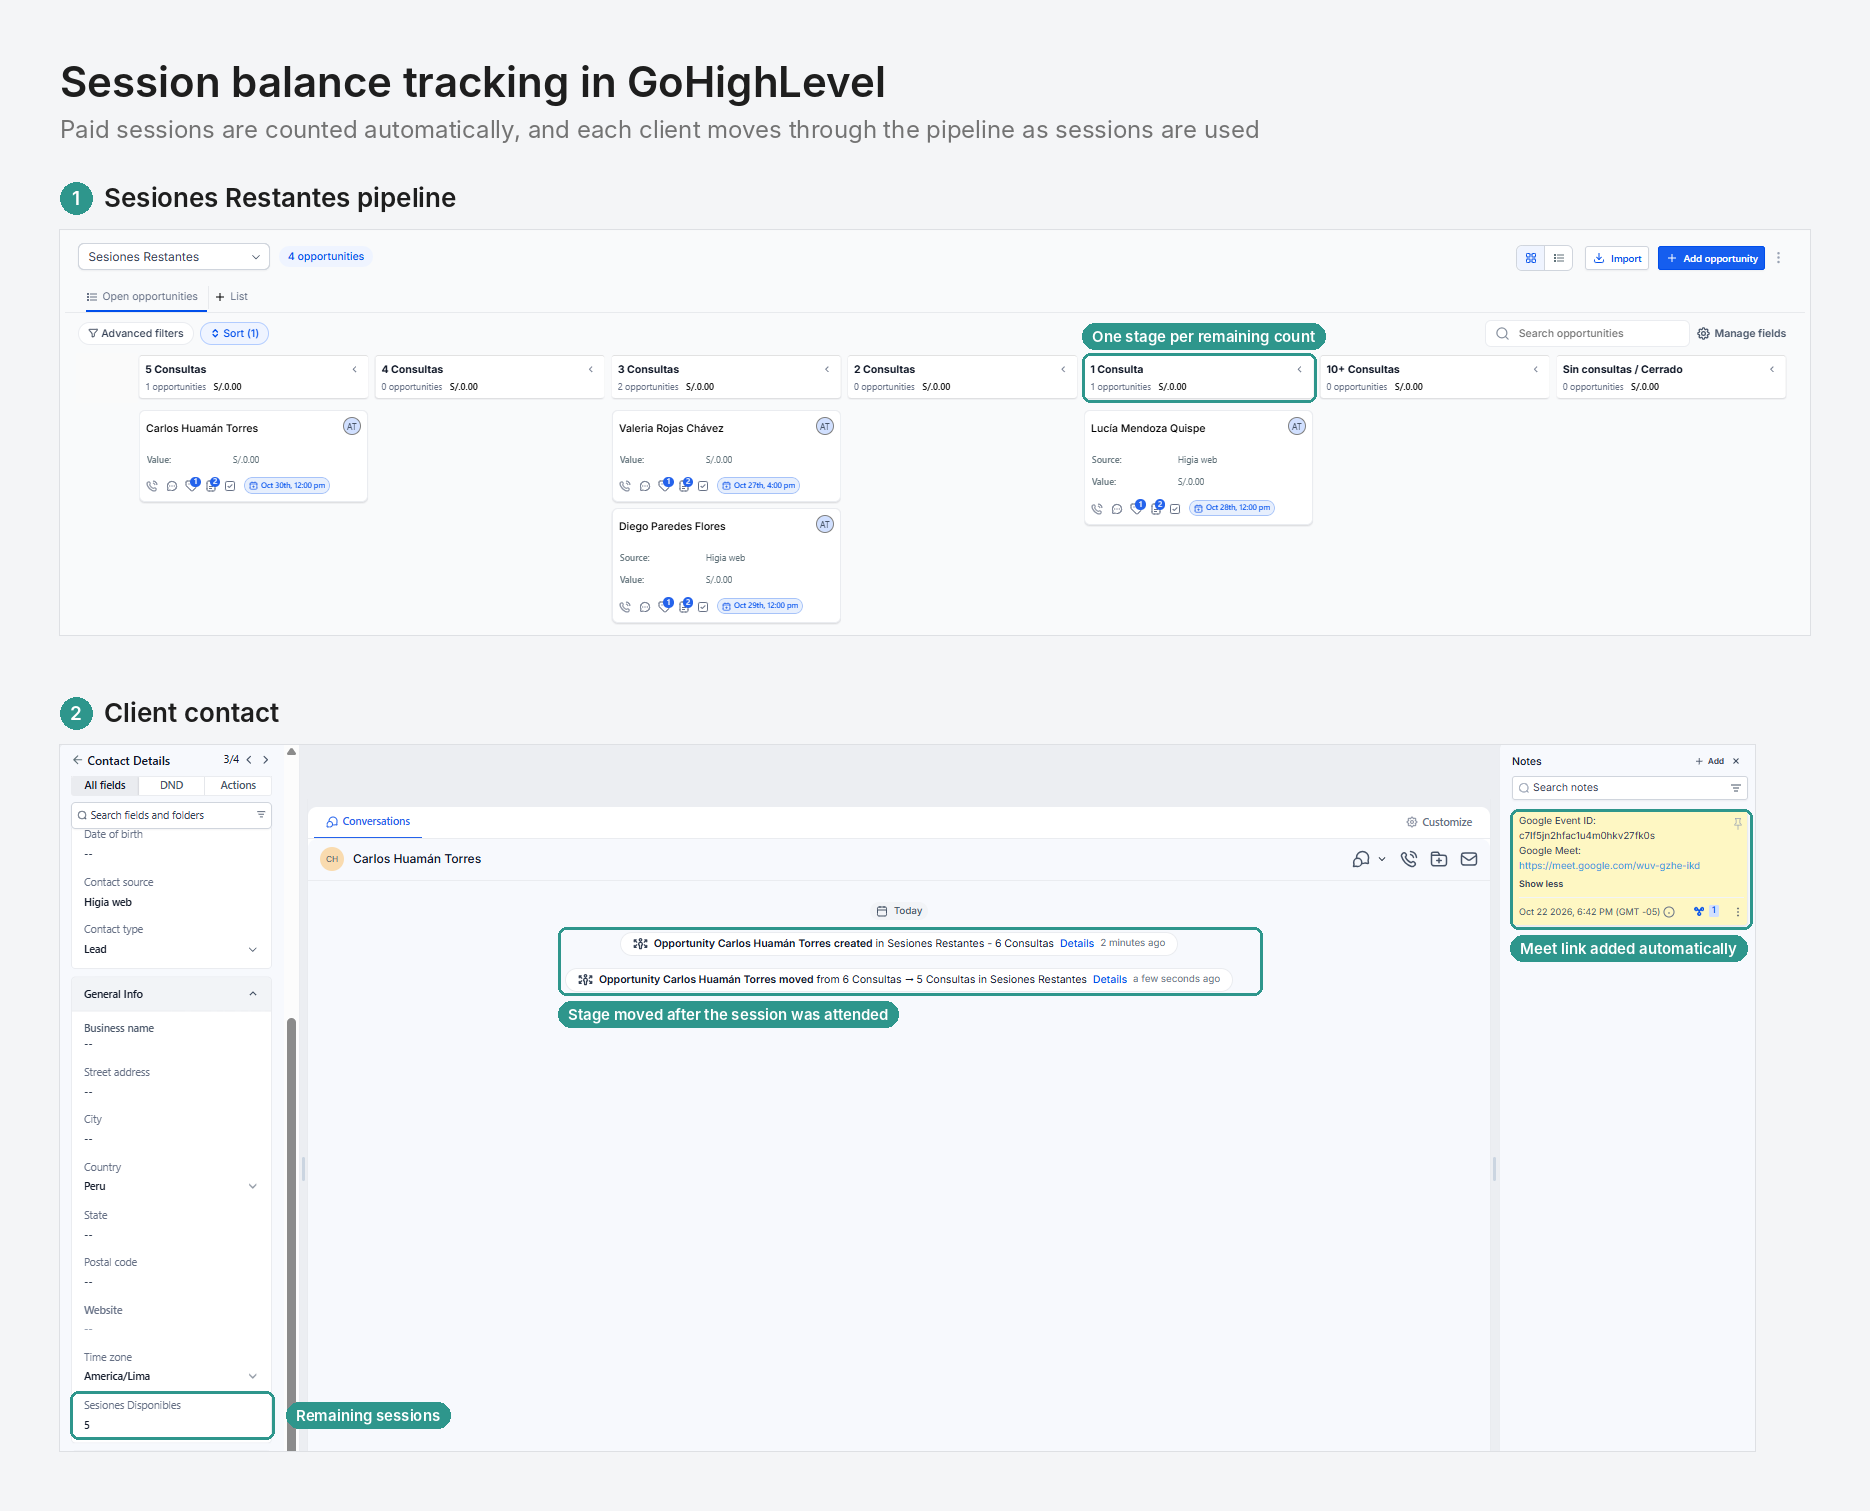1870x1511 pixels.
Task: Collapse the Sin consultas / Cerrado column
Action: (x=1773, y=370)
